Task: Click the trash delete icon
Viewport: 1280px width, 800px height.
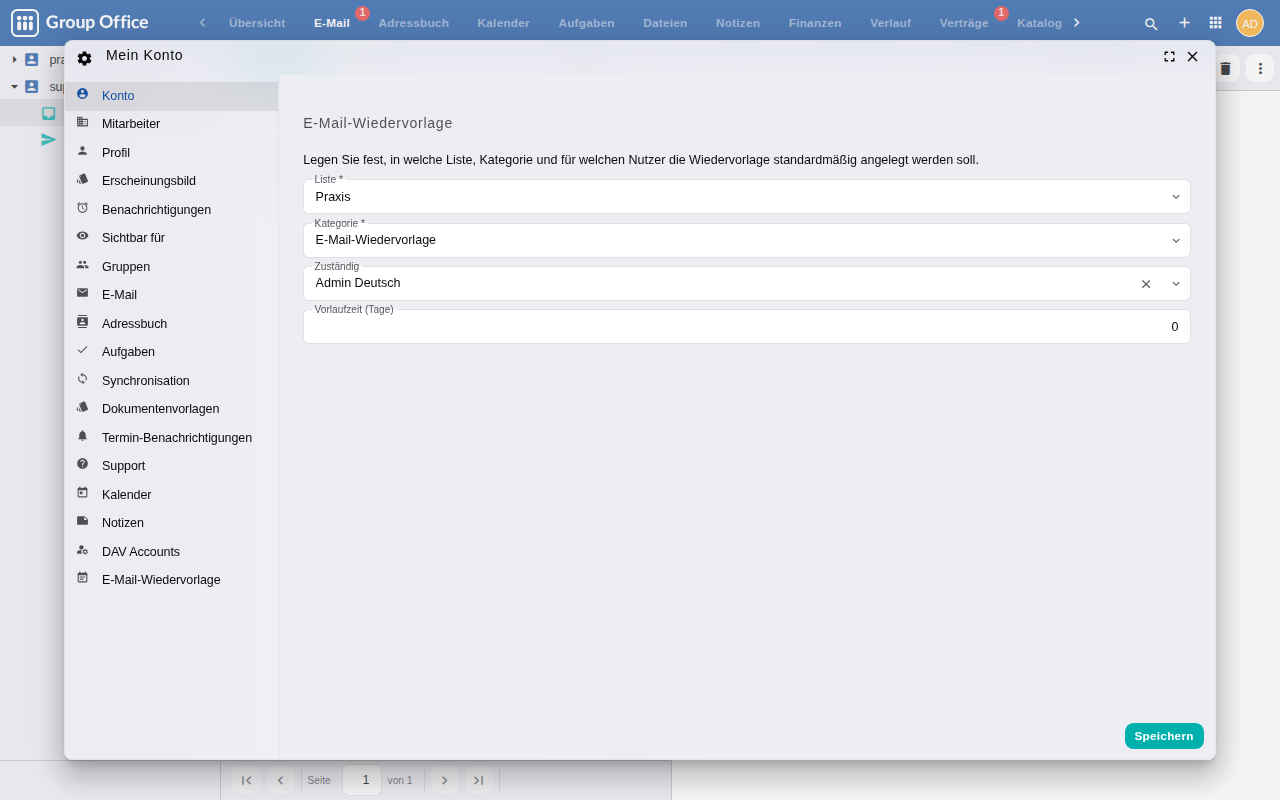Action: point(1225,68)
